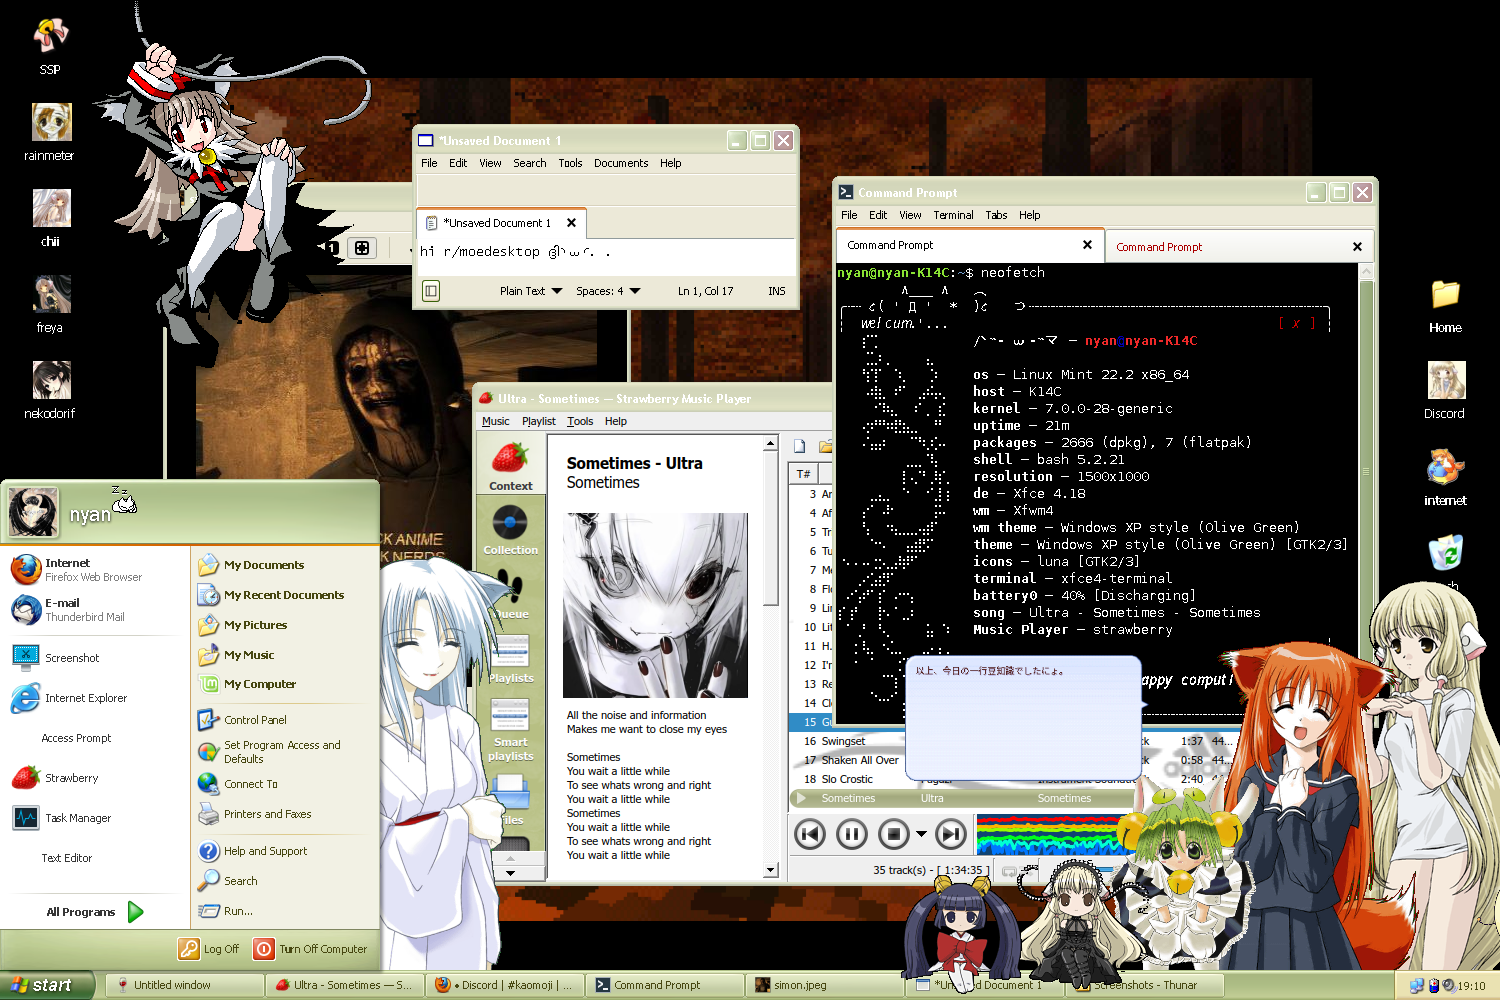This screenshot has height=1000, width=1500.
Task: Open the nekodorif desktop icon
Action: [50, 389]
